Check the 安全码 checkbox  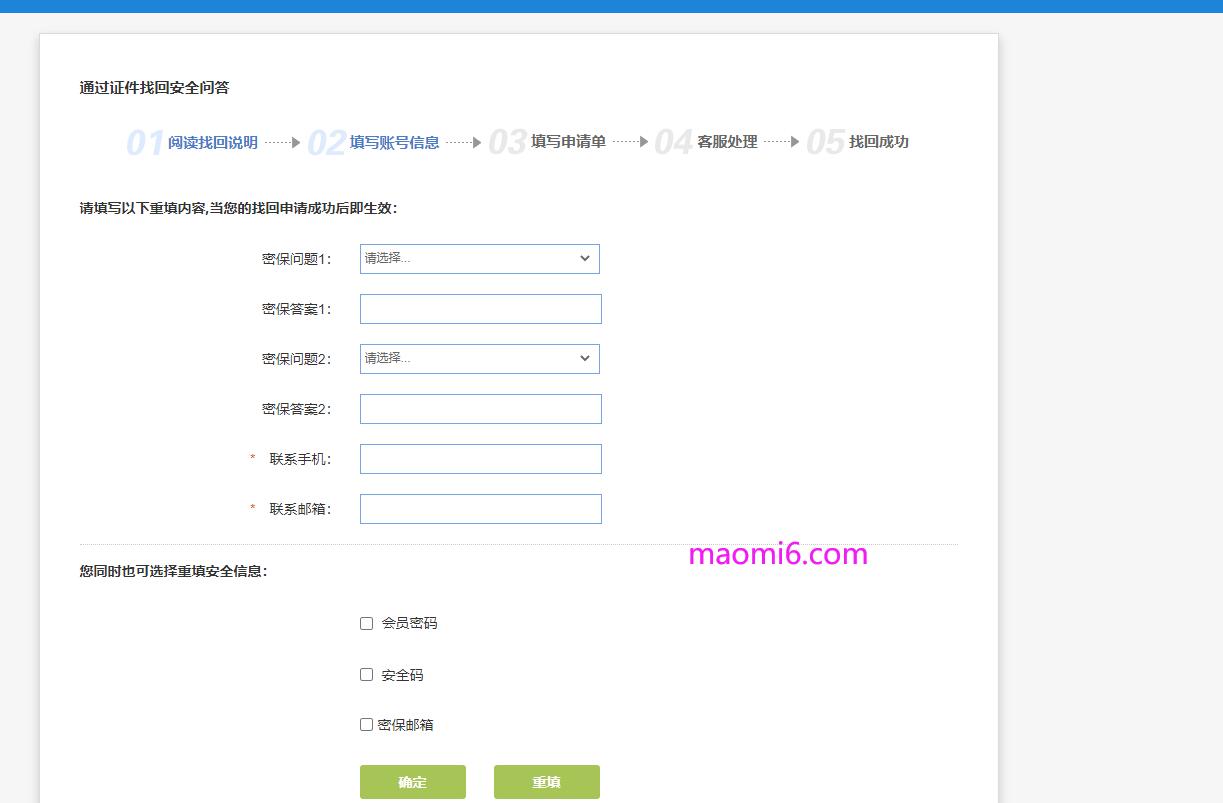click(x=366, y=675)
